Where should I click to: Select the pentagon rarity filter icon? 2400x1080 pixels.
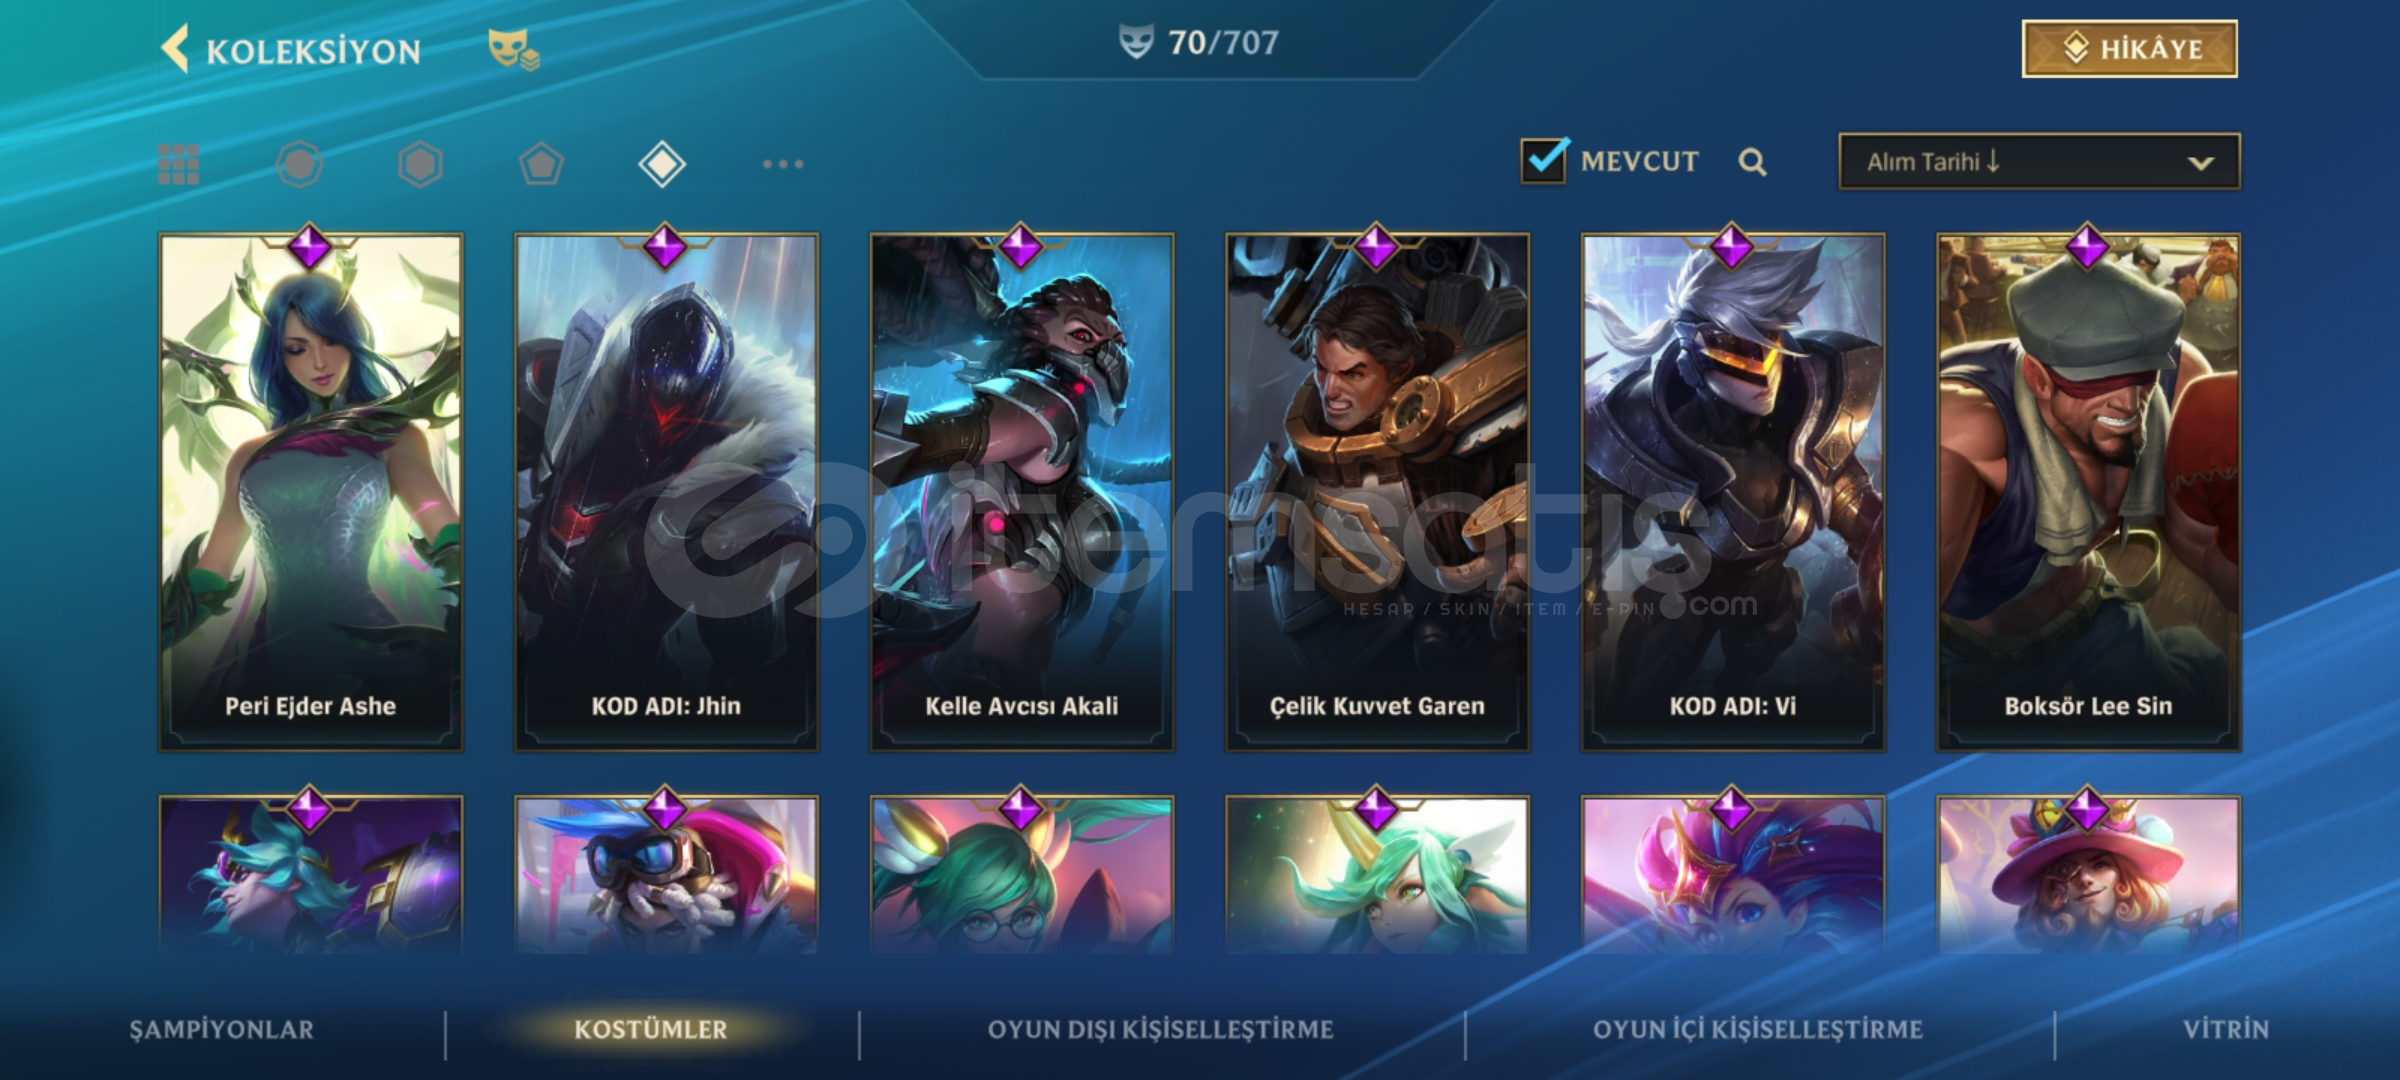[541, 164]
